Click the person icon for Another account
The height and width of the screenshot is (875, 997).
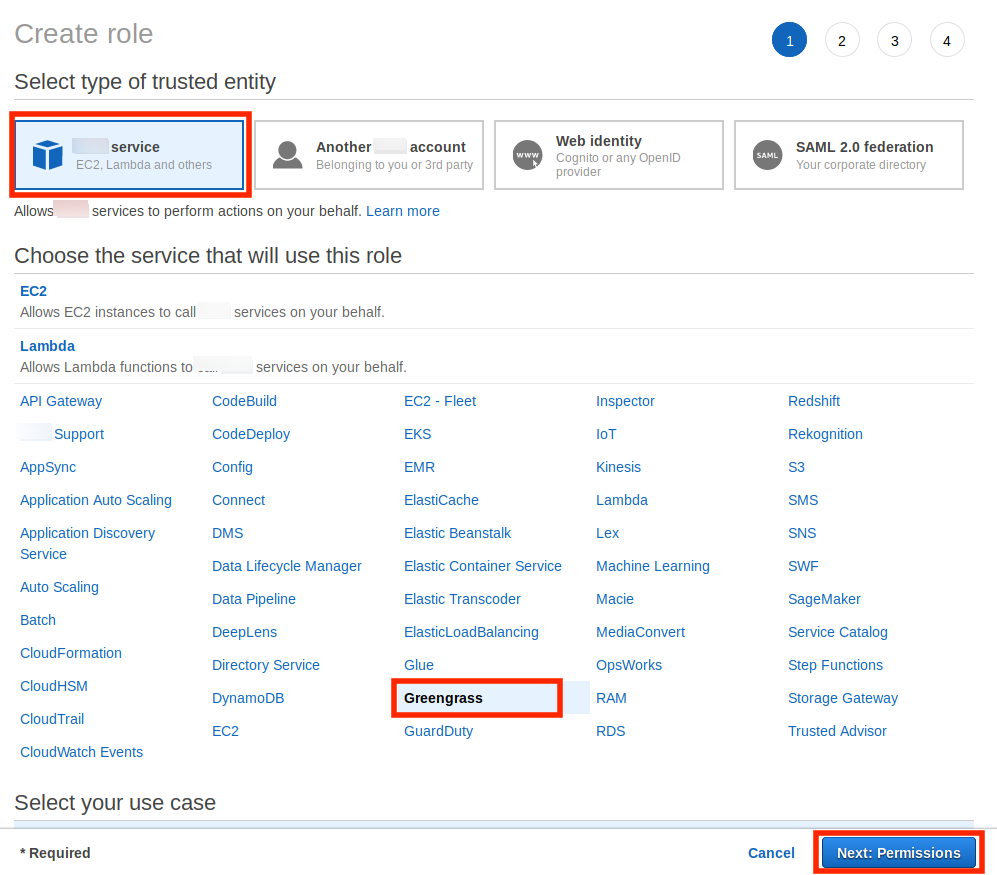point(288,155)
